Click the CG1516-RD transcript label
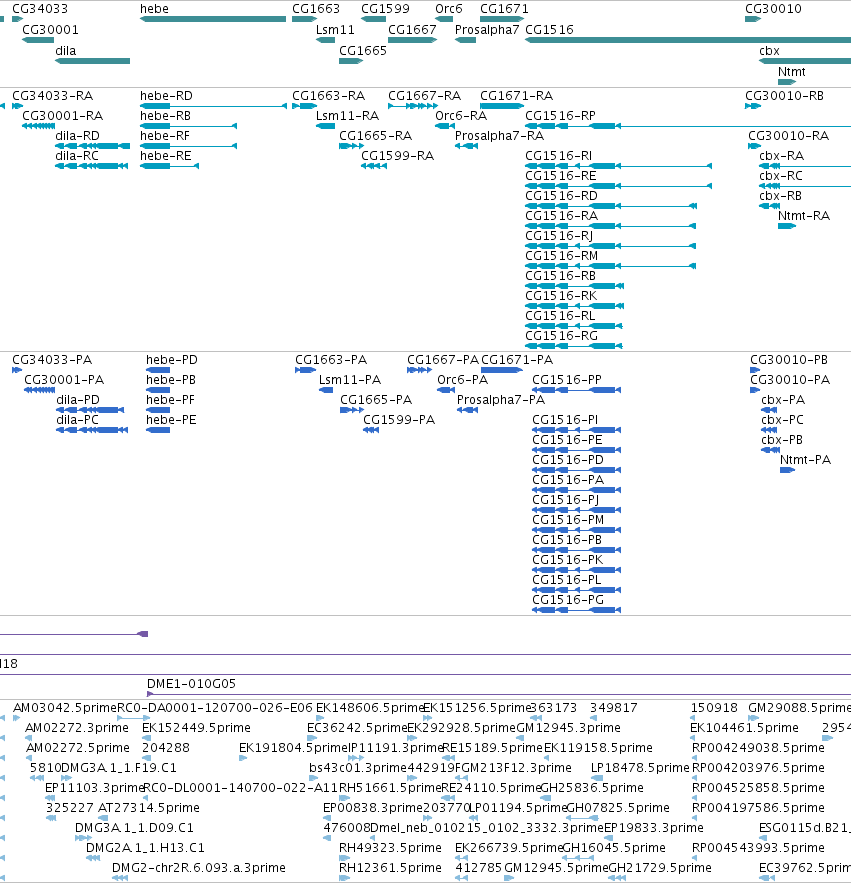Screen dimensions: 851x883 pos(562,196)
